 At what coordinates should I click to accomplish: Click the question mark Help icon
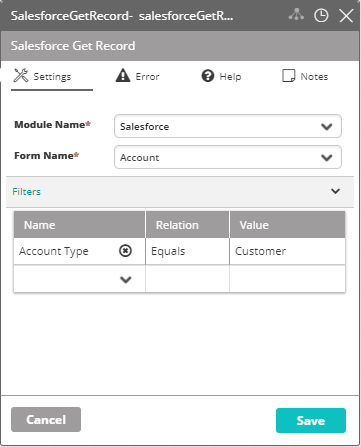pyautogui.click(x=208, y=76)
